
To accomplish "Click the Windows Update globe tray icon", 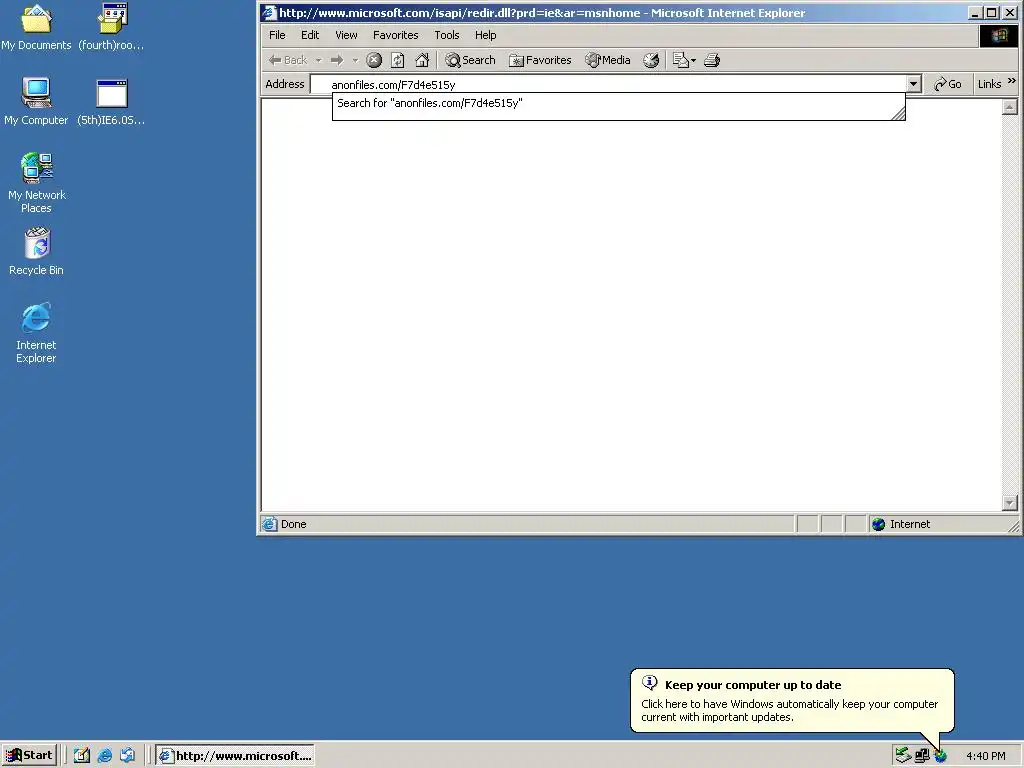I will click(940, 756).
